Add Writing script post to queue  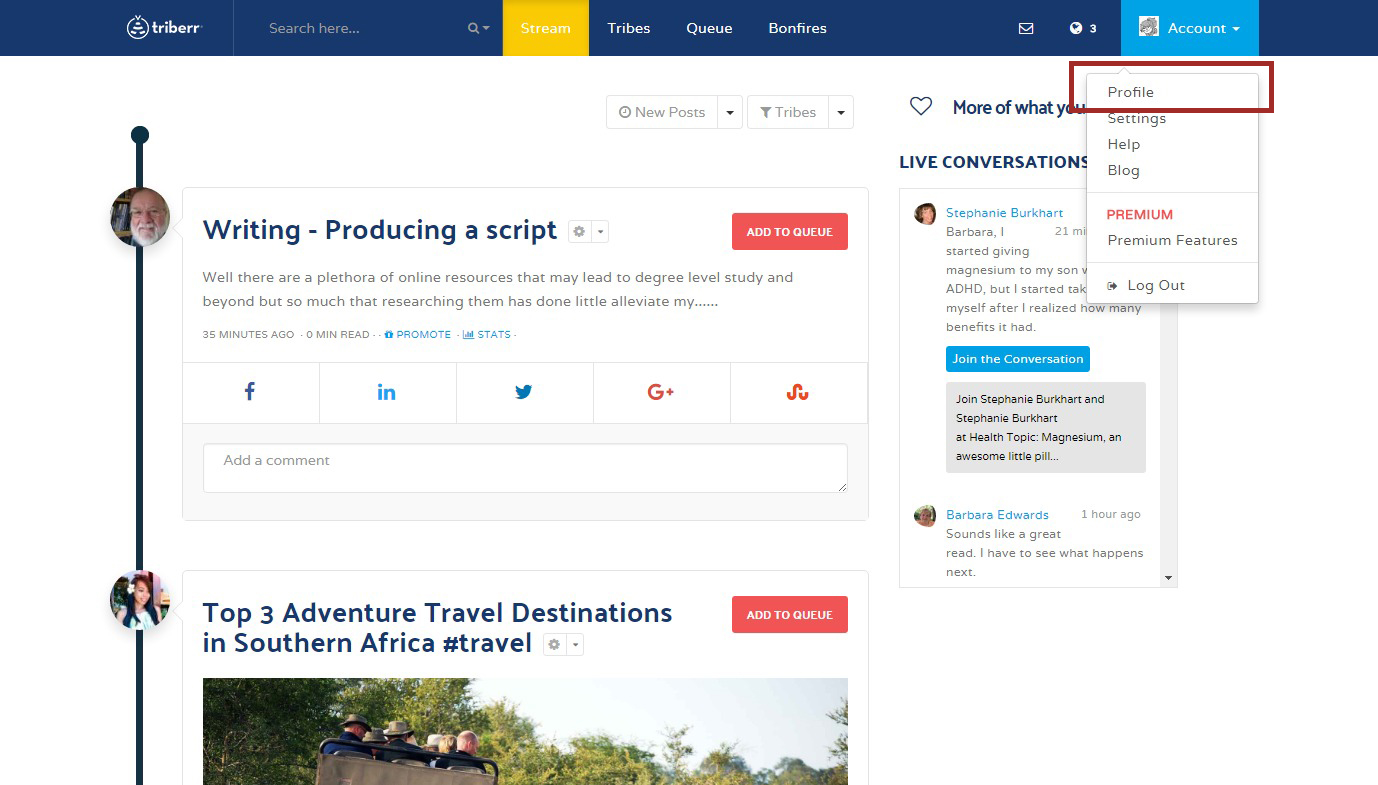789,232
